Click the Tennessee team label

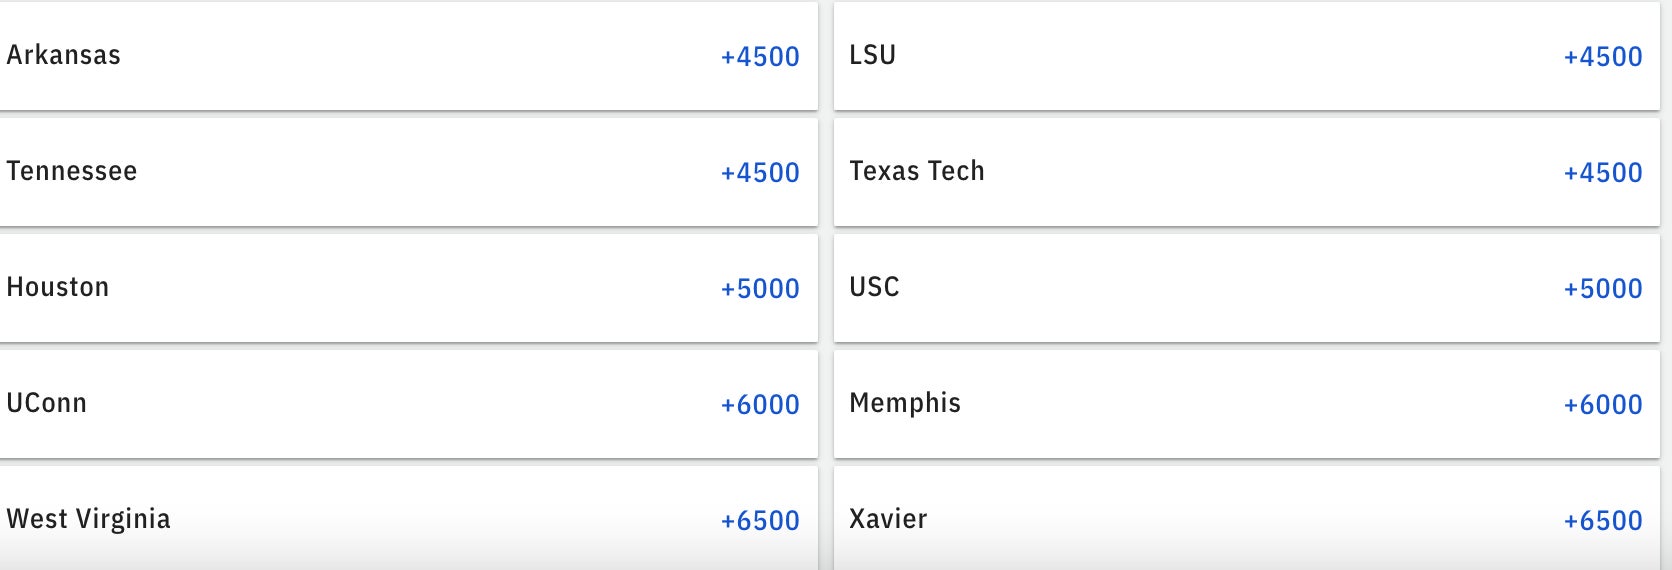point(72,171)
